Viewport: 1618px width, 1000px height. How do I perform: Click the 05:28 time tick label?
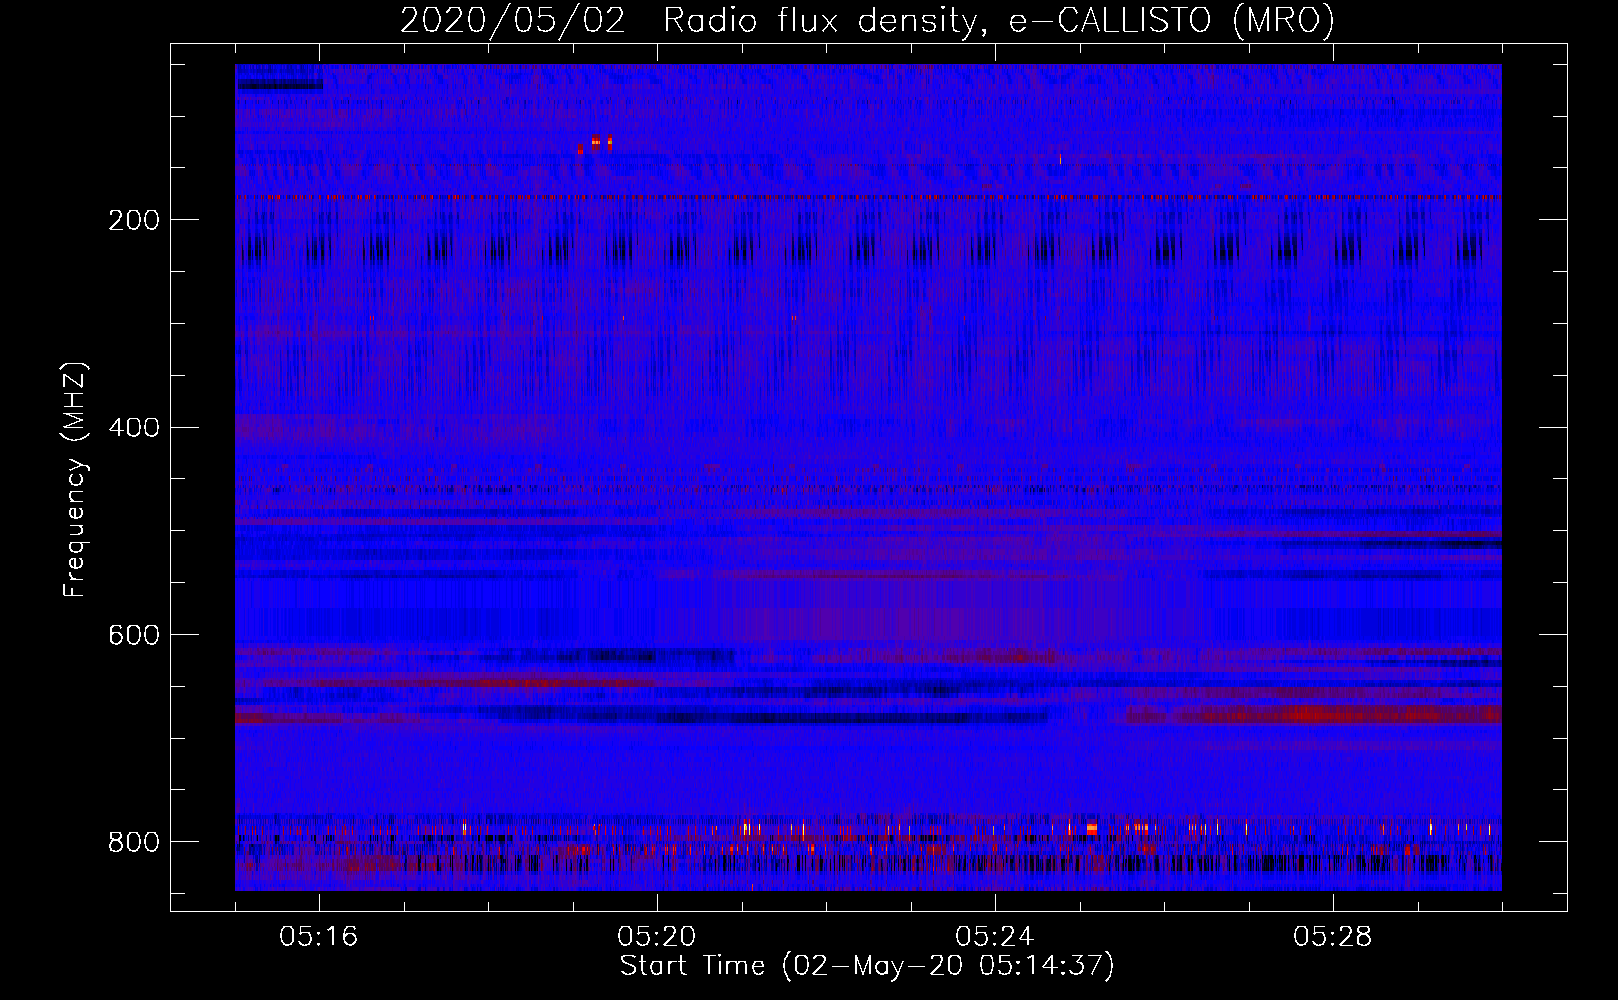(x=1333, y=937)
